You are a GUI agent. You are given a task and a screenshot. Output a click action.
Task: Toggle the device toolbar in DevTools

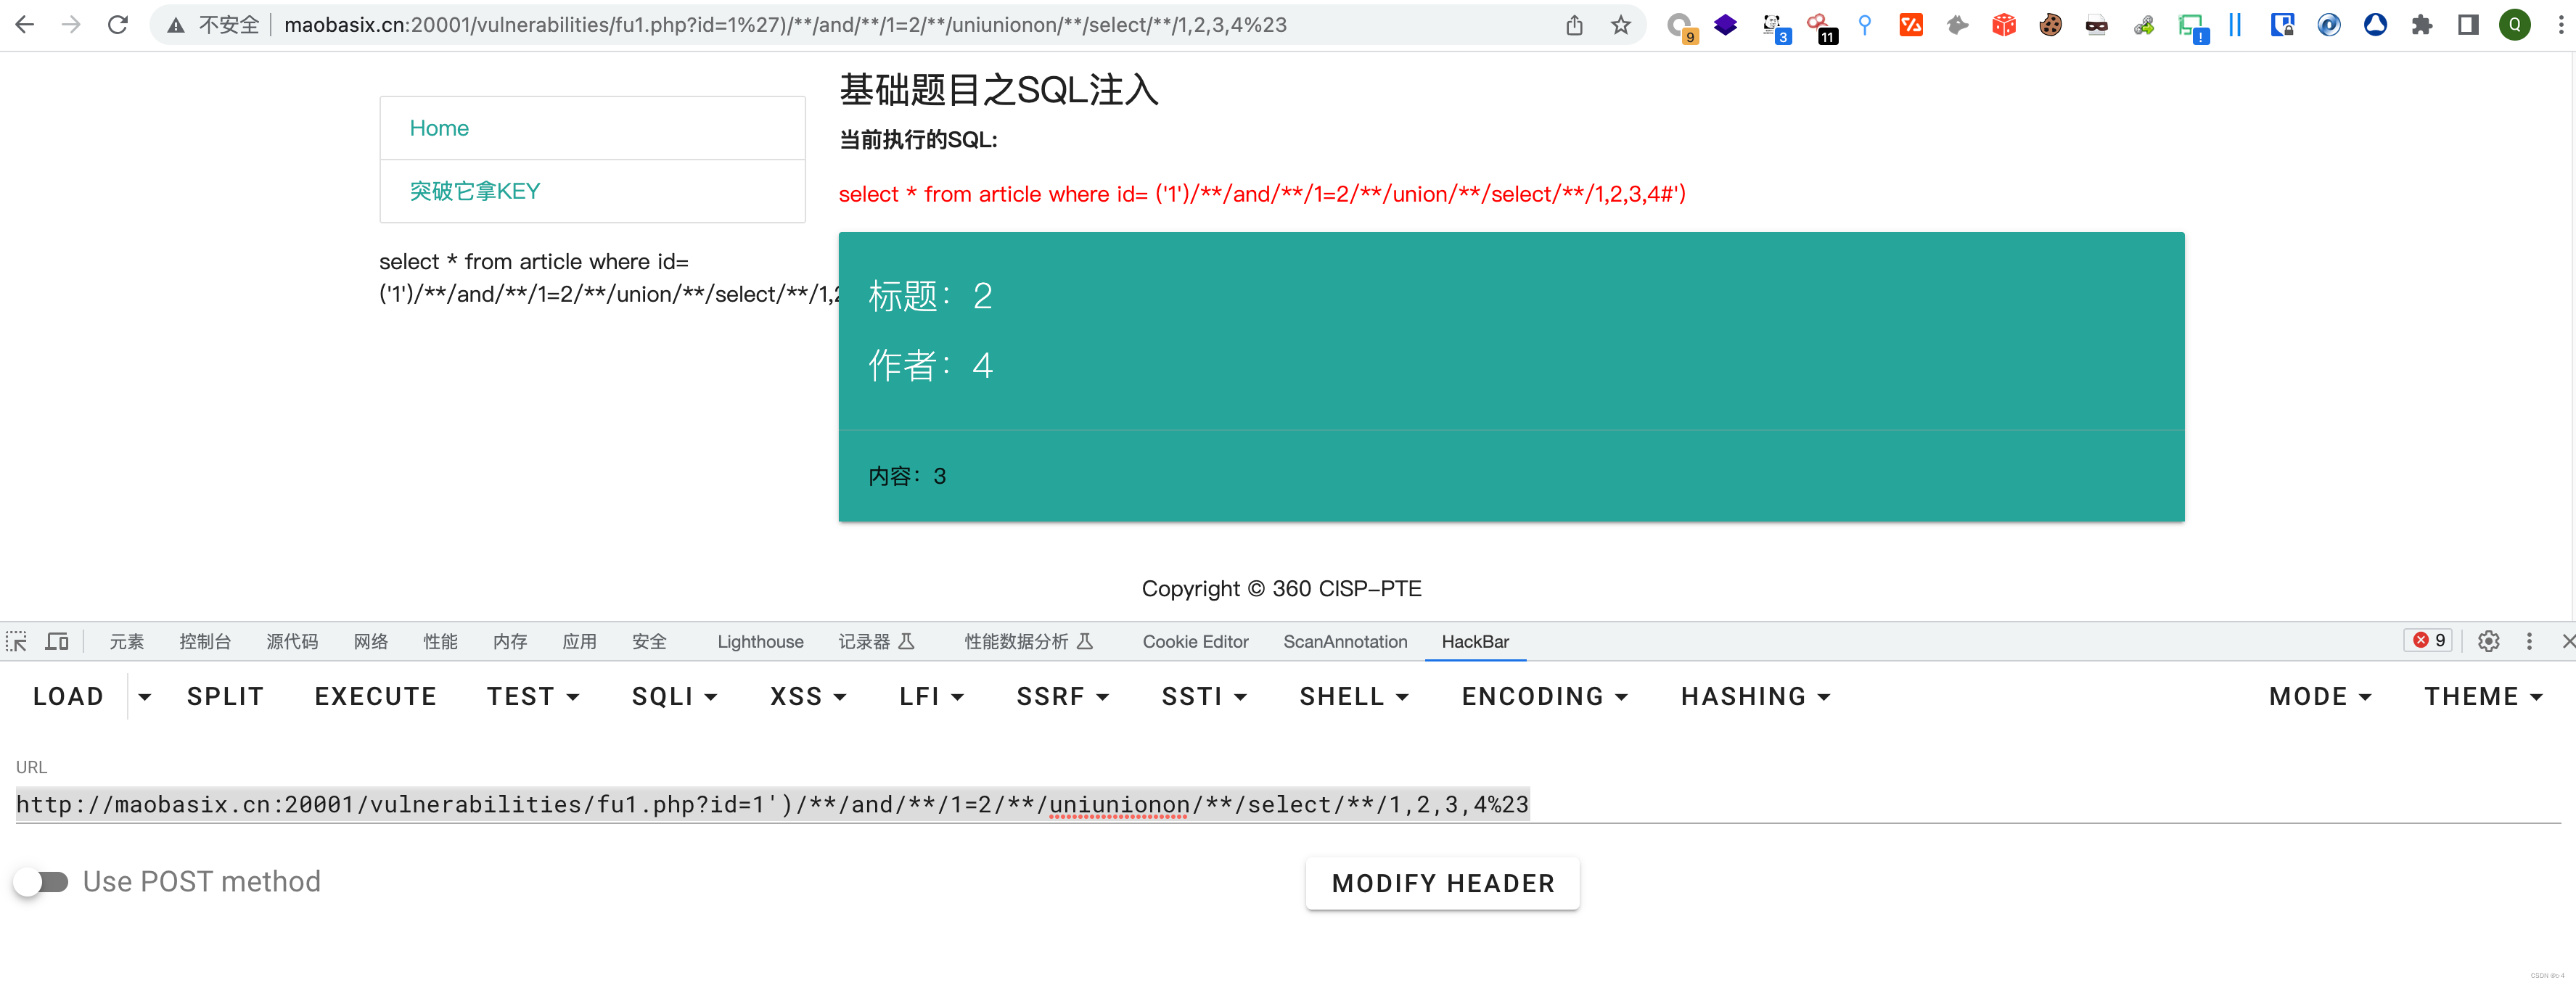tap(57, 641)
